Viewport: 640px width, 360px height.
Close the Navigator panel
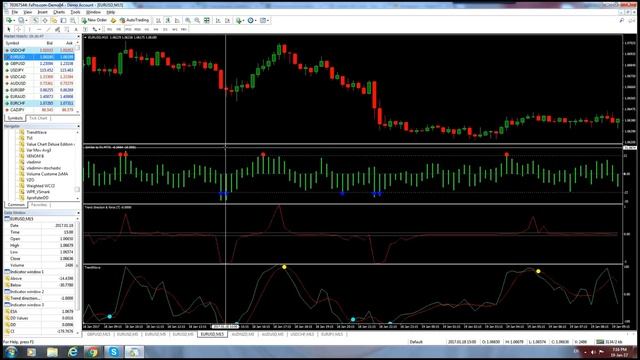click(78, 127)
